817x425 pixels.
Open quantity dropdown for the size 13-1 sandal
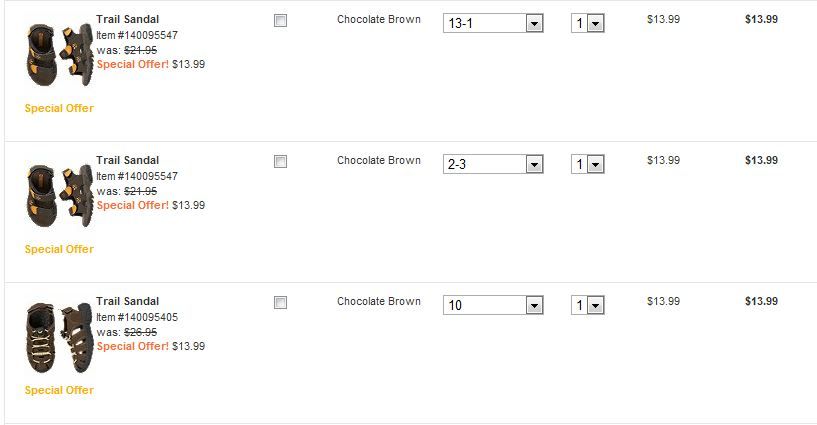tap(588, 23)
